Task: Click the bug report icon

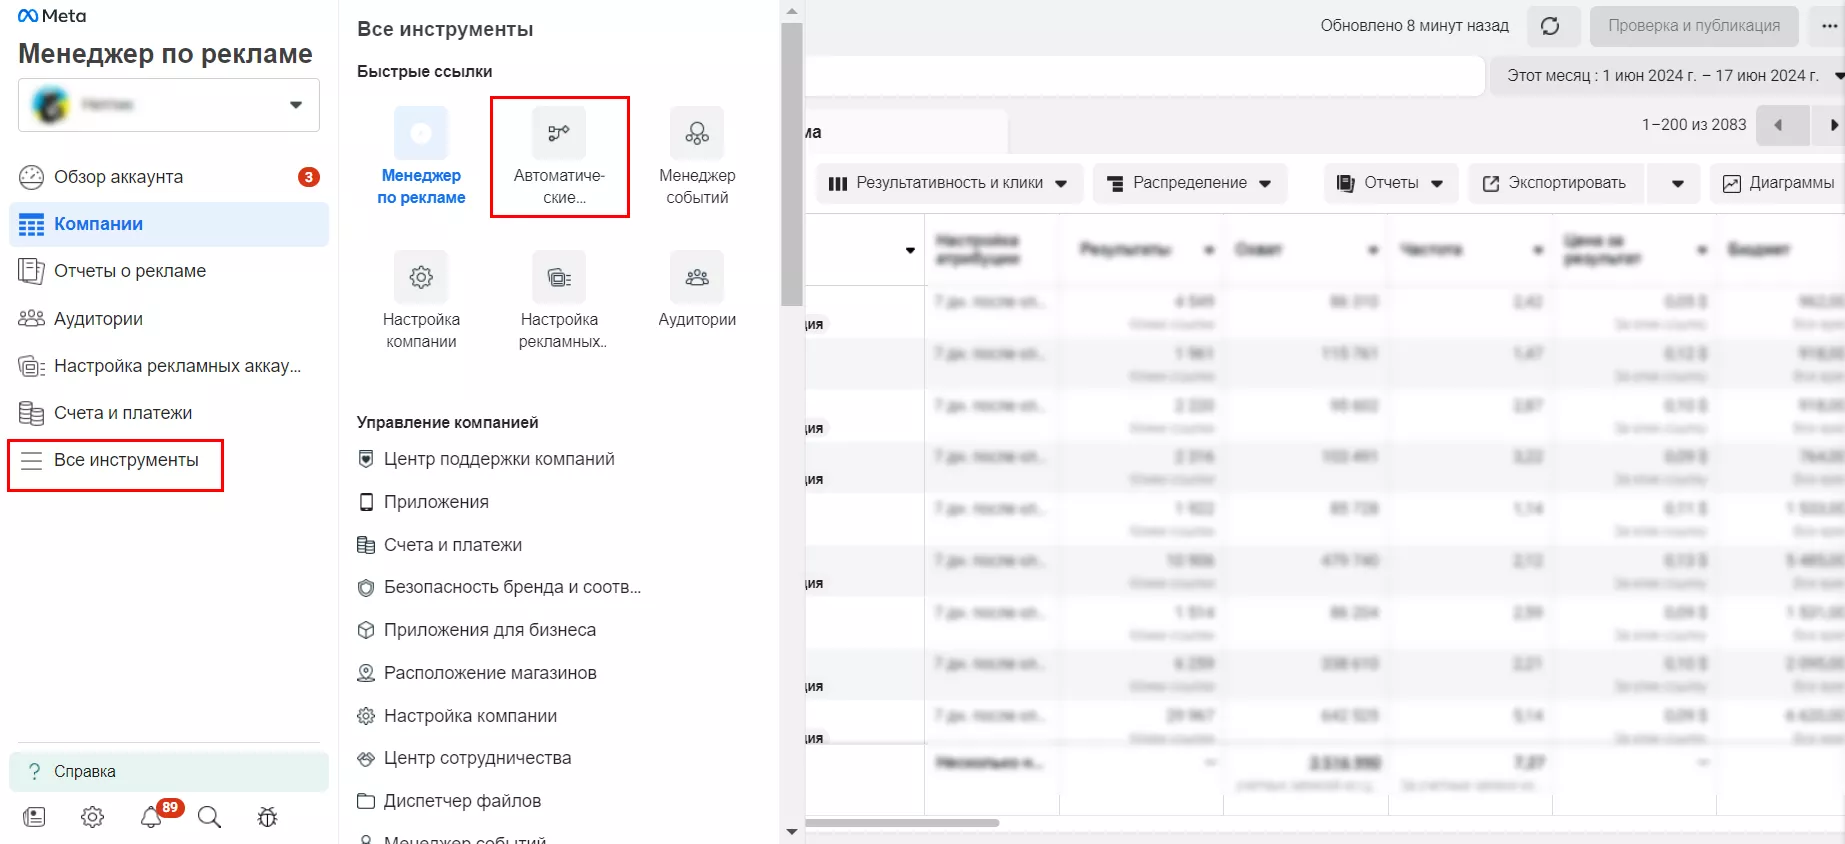Action: pyautogui.click(x=267, y=817)
